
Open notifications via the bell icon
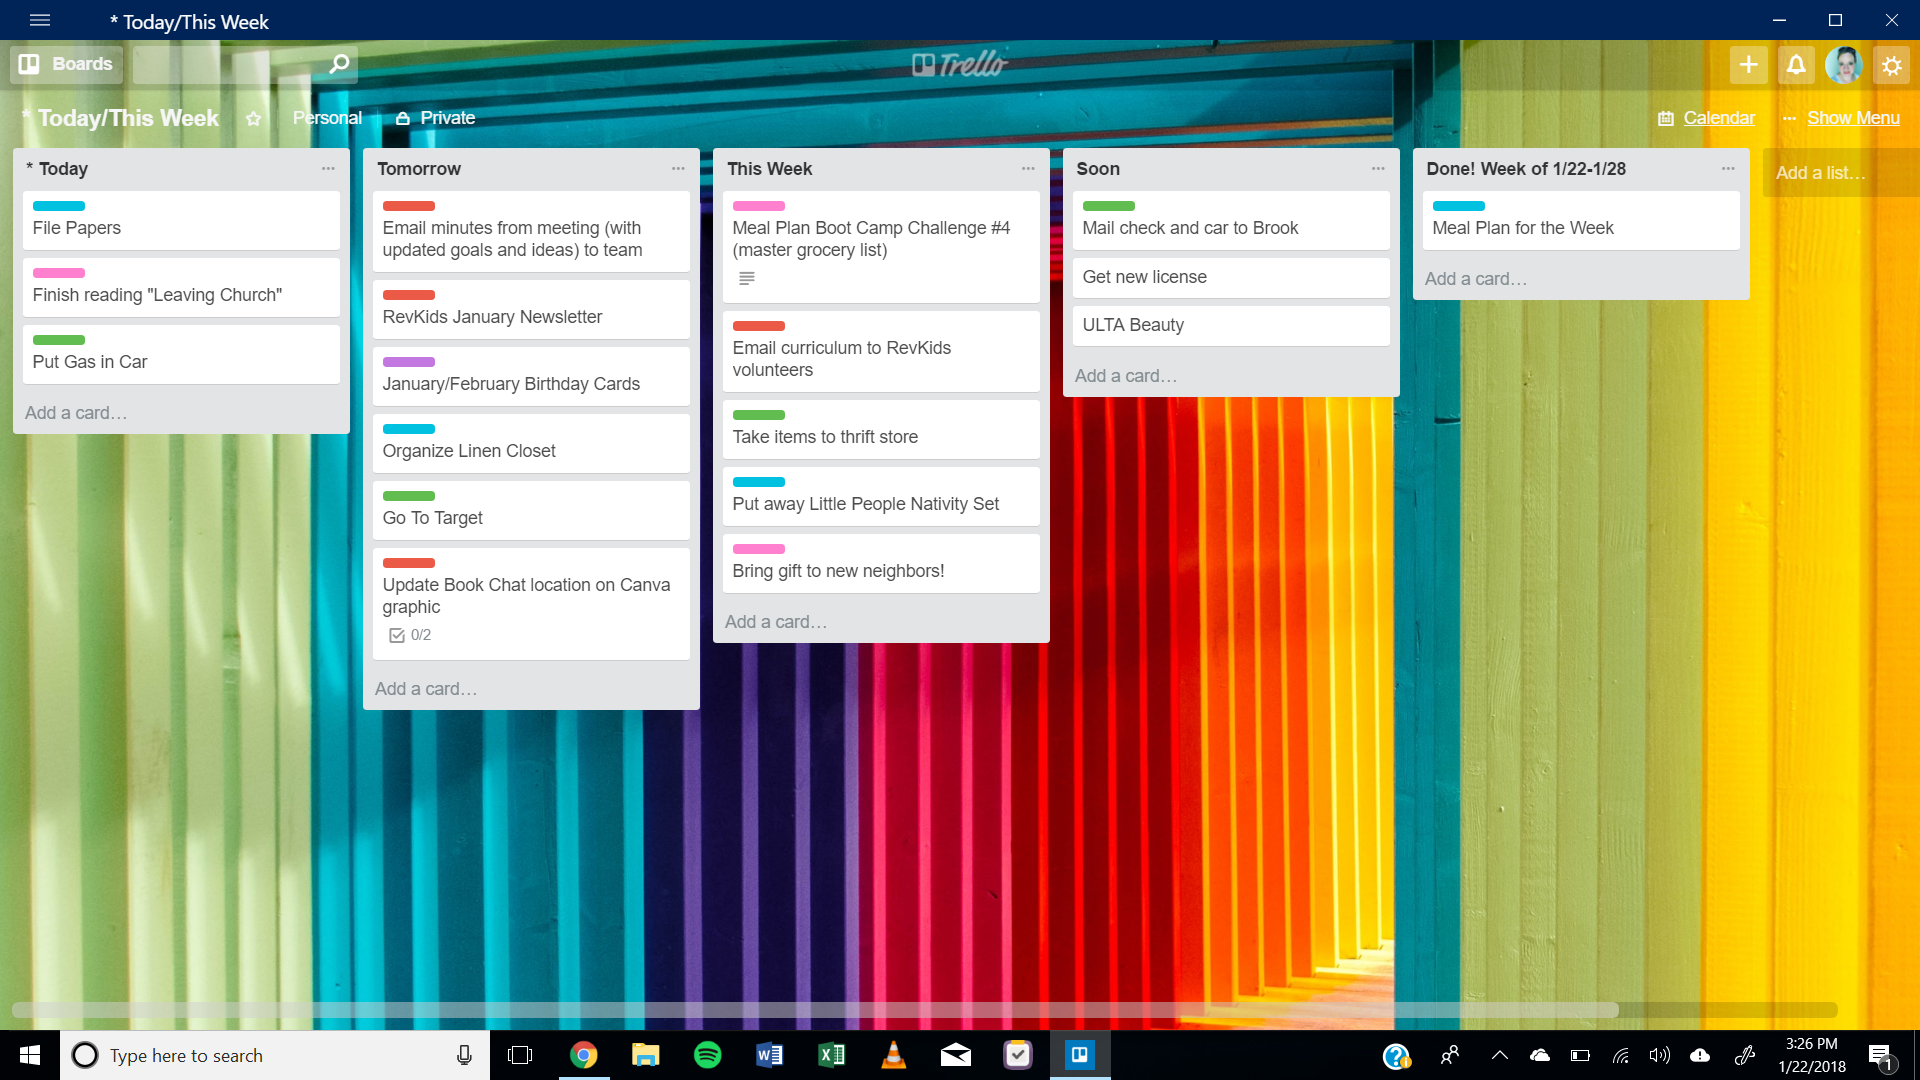[x=1795, y=63]
